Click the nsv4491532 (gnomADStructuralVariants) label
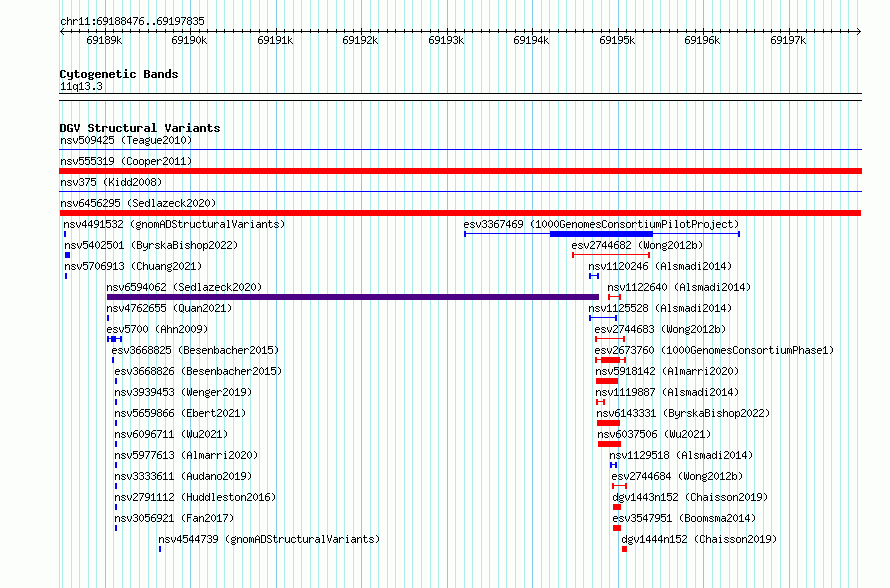 pyautogui.click(x=174, y=224)
